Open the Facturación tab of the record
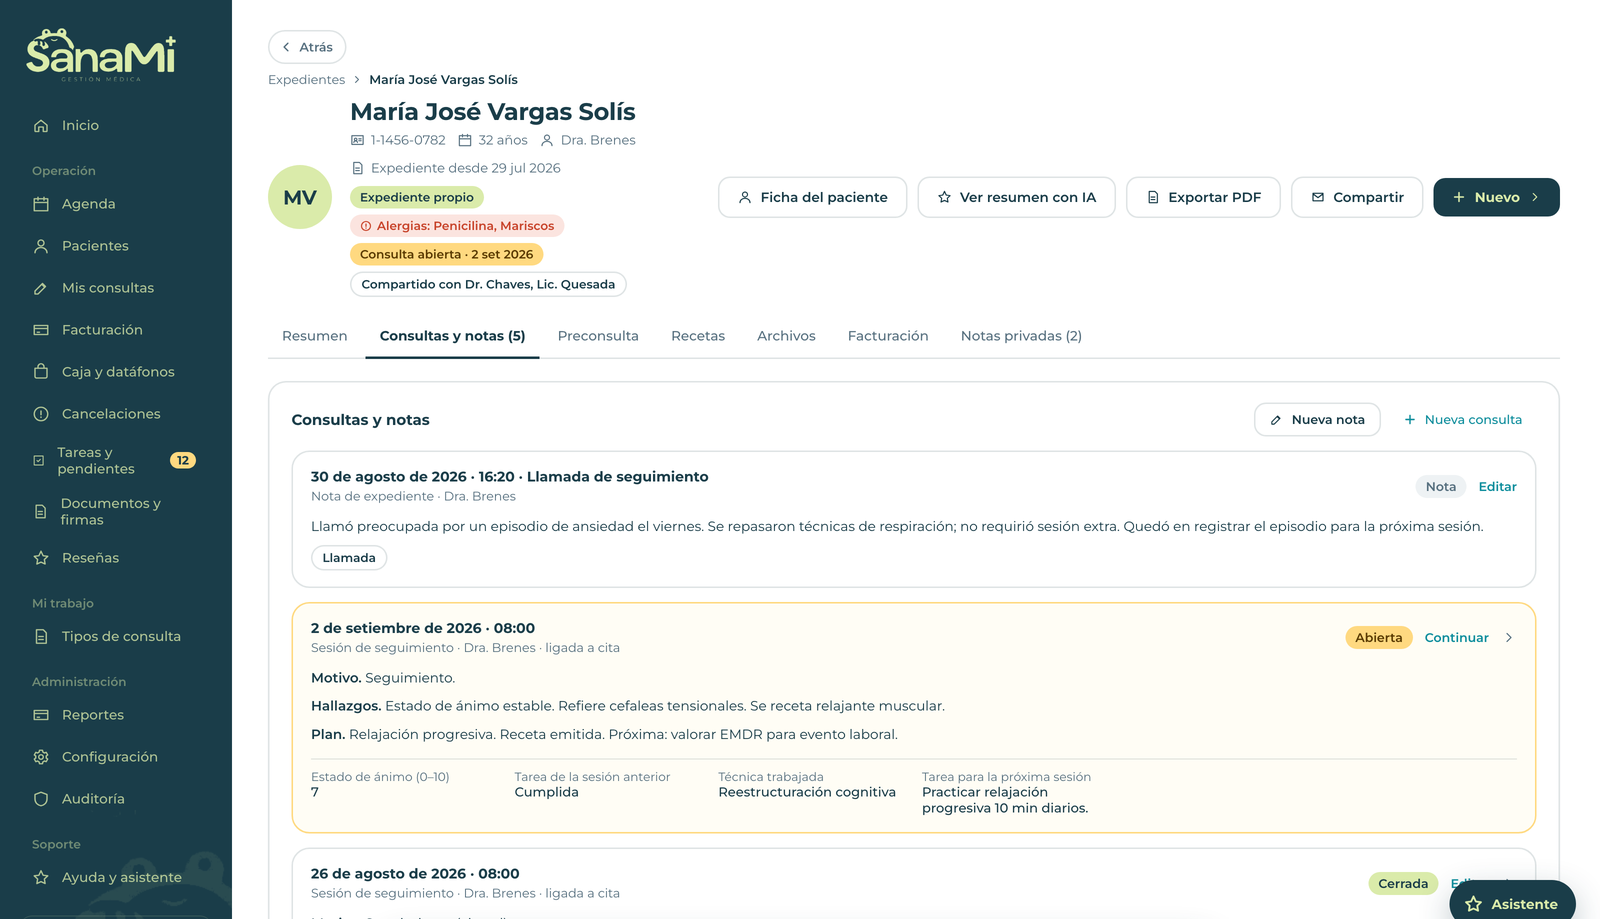This screenshot has width=1600, height=919. tap(888, 336)
